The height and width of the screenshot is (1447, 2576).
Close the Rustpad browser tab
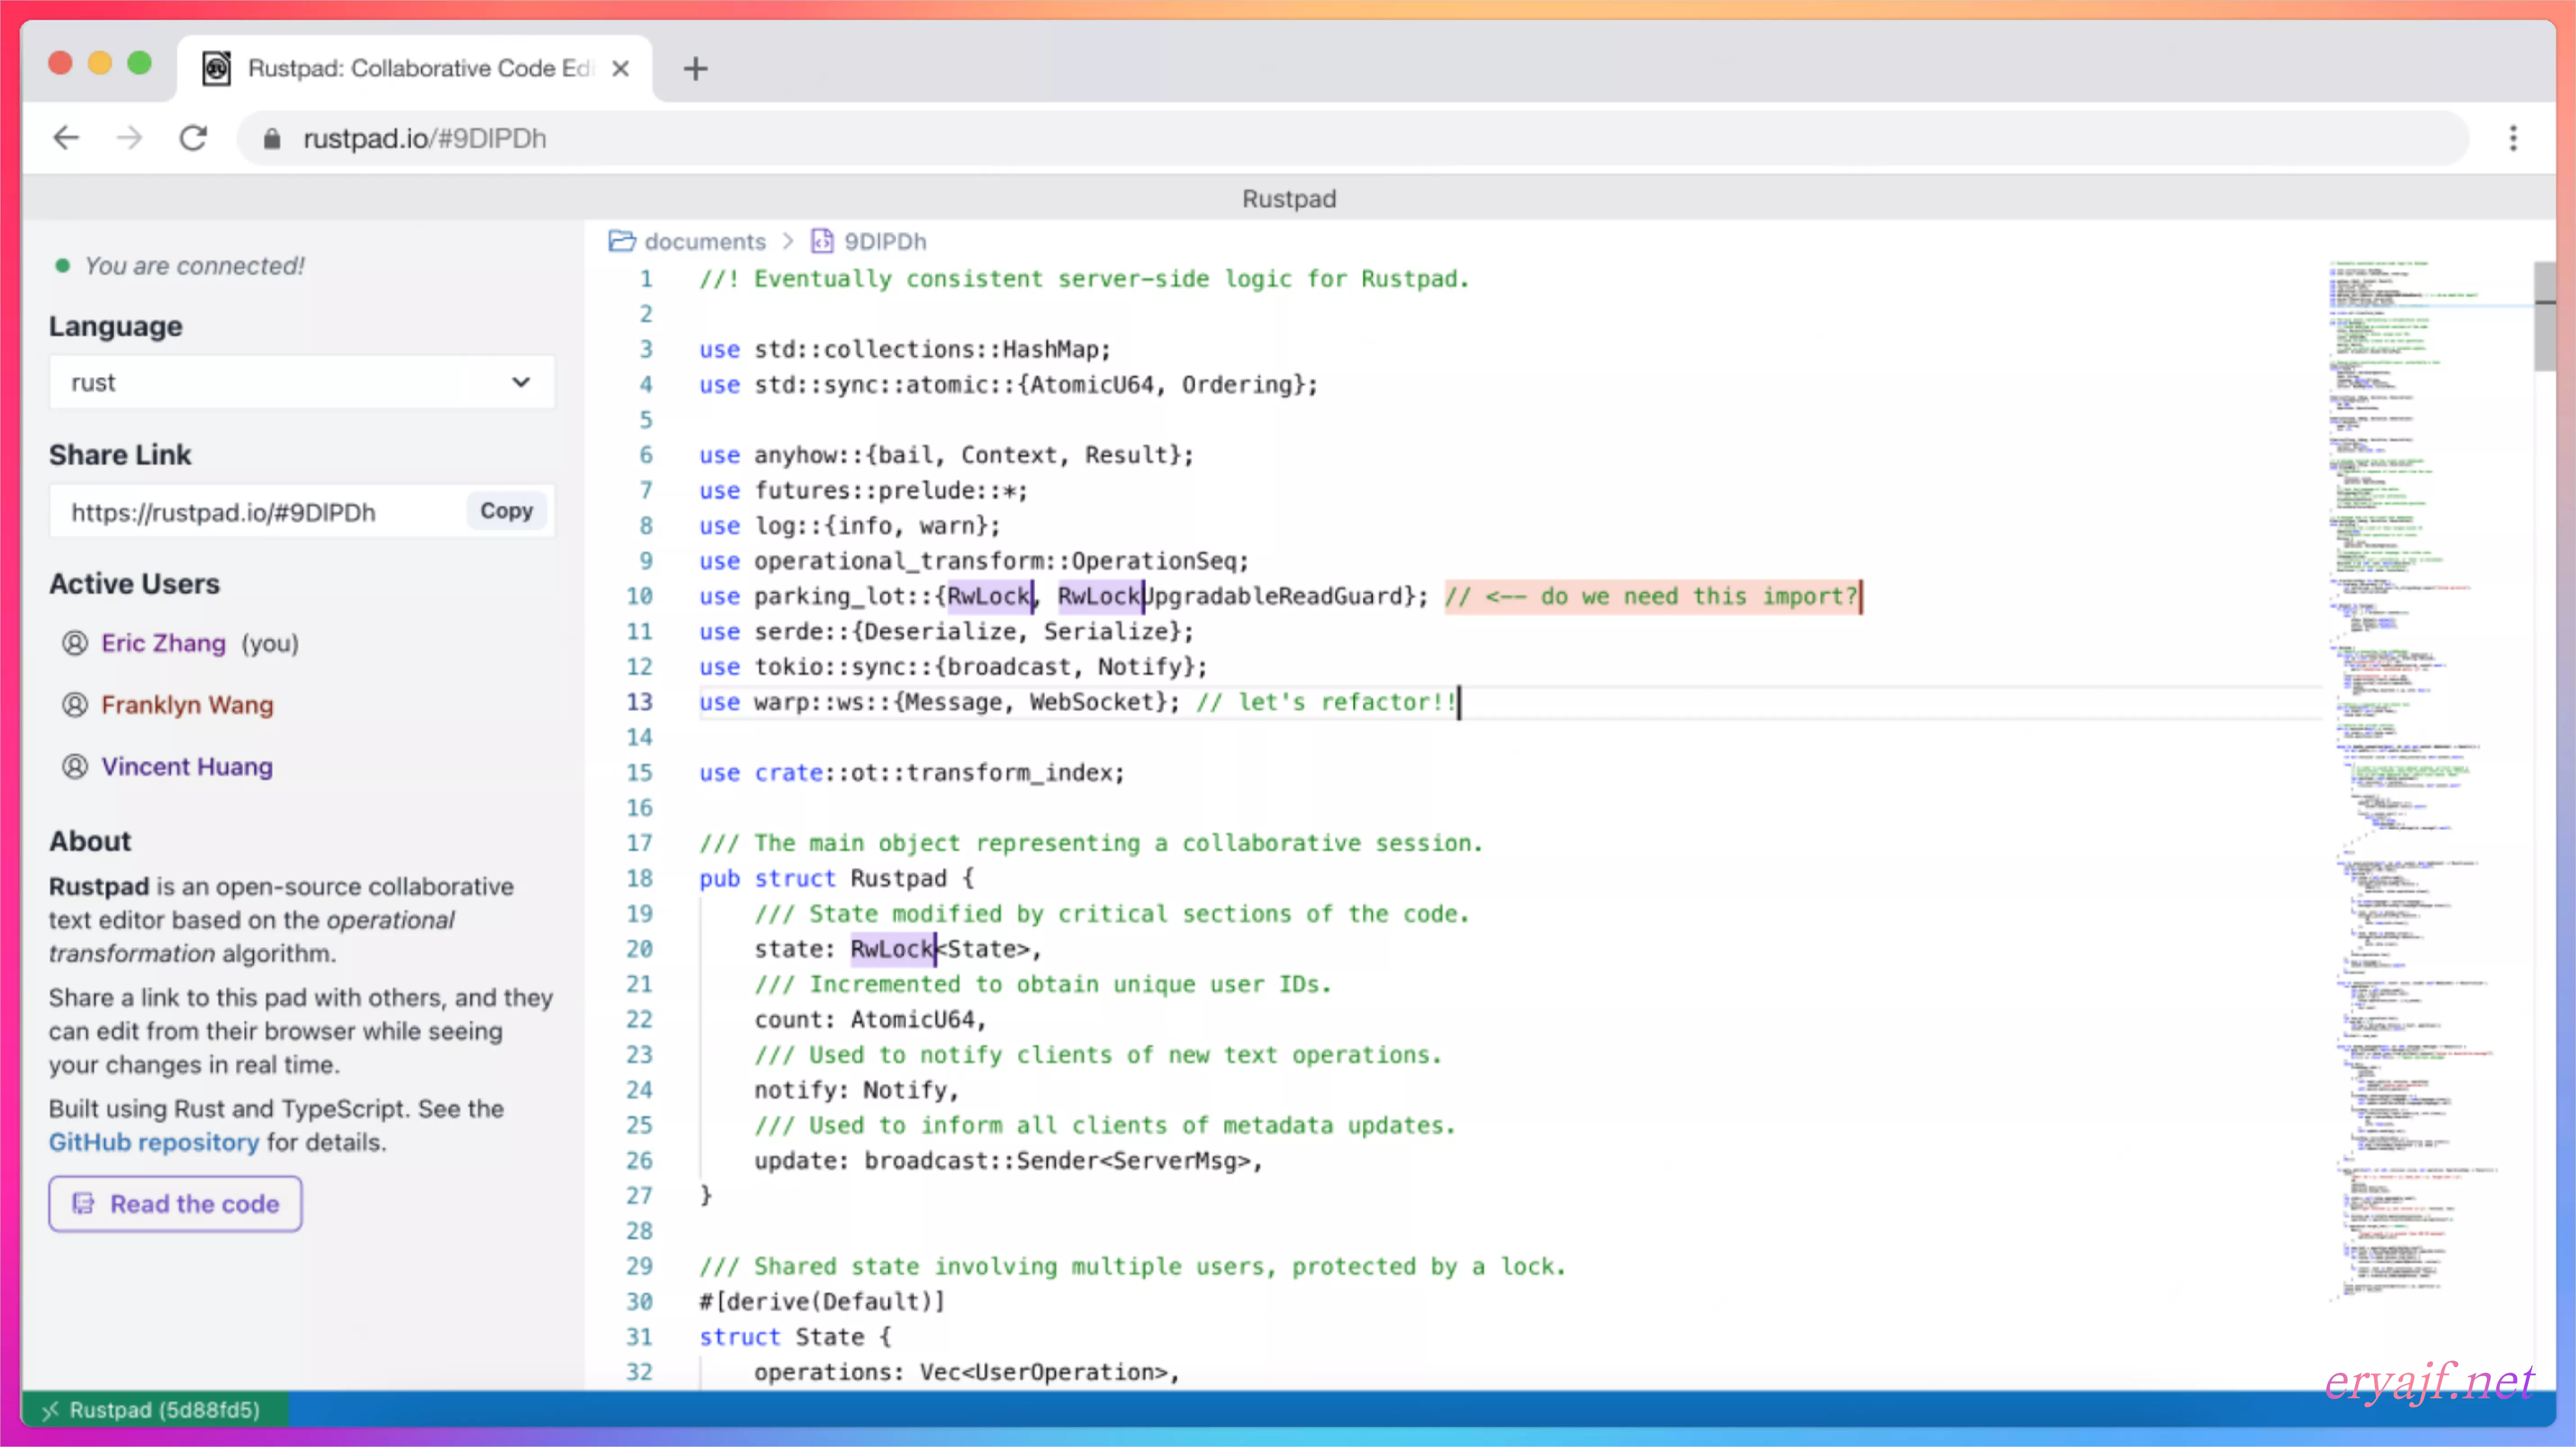620,68
